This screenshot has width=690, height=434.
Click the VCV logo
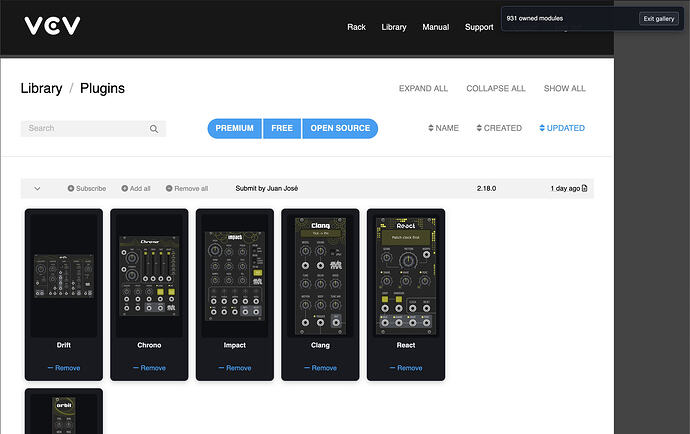[x=52, y=26]
